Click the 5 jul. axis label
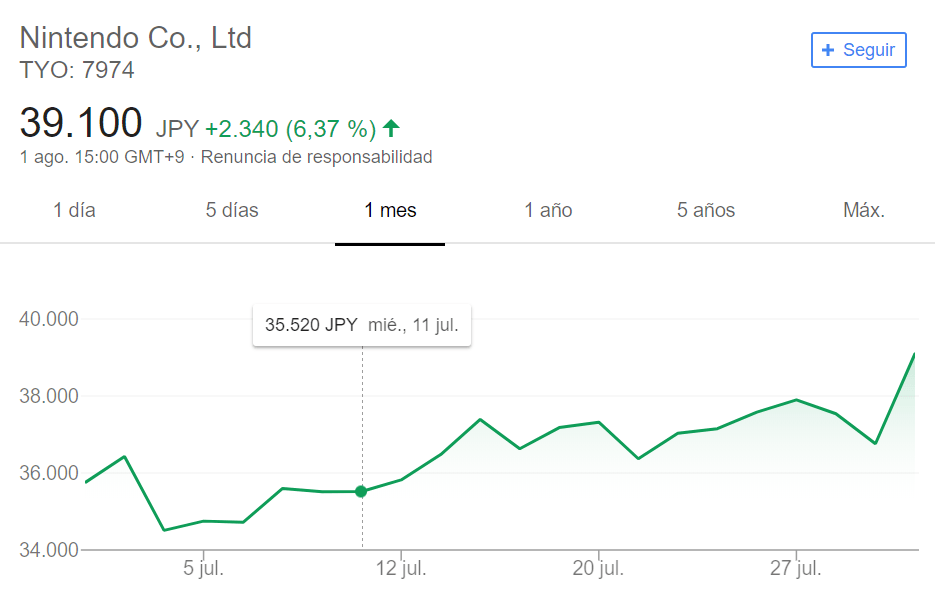This screenshot has height=598, width=935. point(203,568)
